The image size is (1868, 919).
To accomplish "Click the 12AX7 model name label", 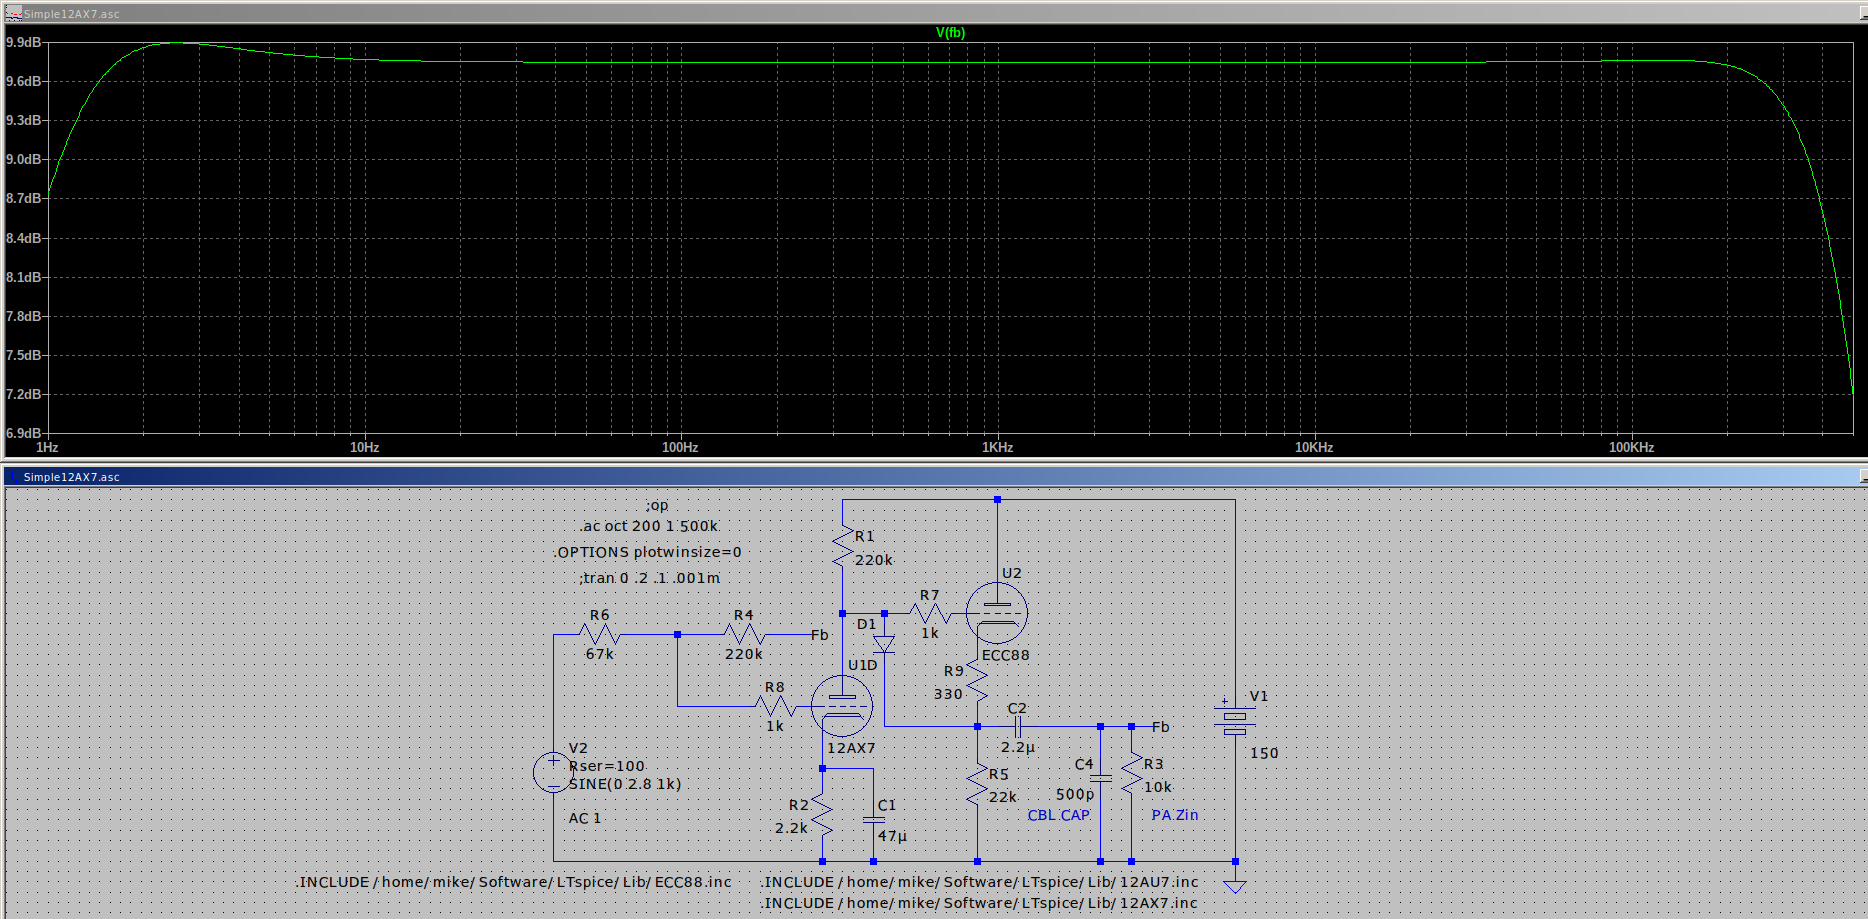I will 851,748.
